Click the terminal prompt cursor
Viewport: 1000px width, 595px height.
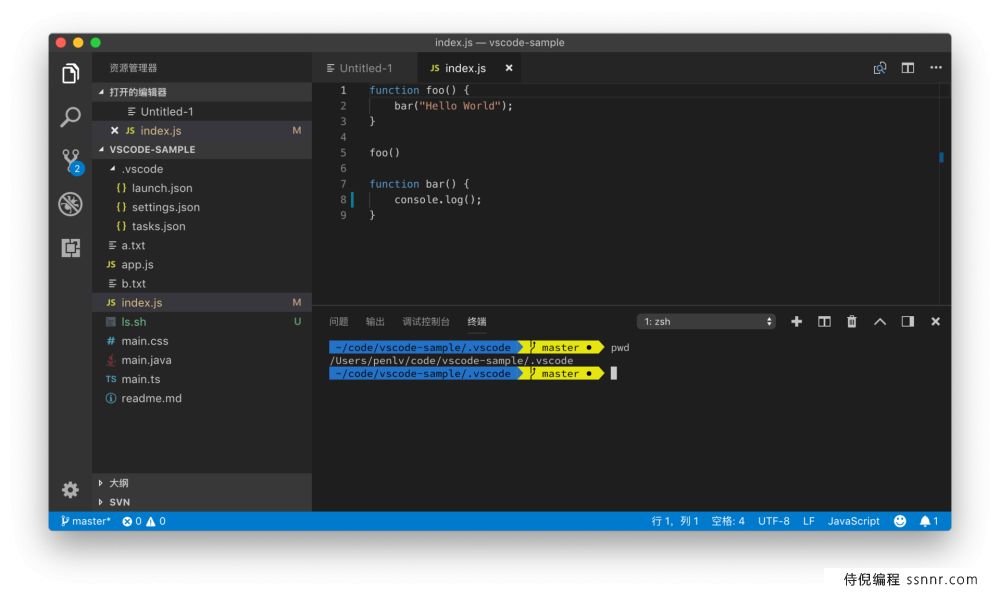[x=614, y=373]
